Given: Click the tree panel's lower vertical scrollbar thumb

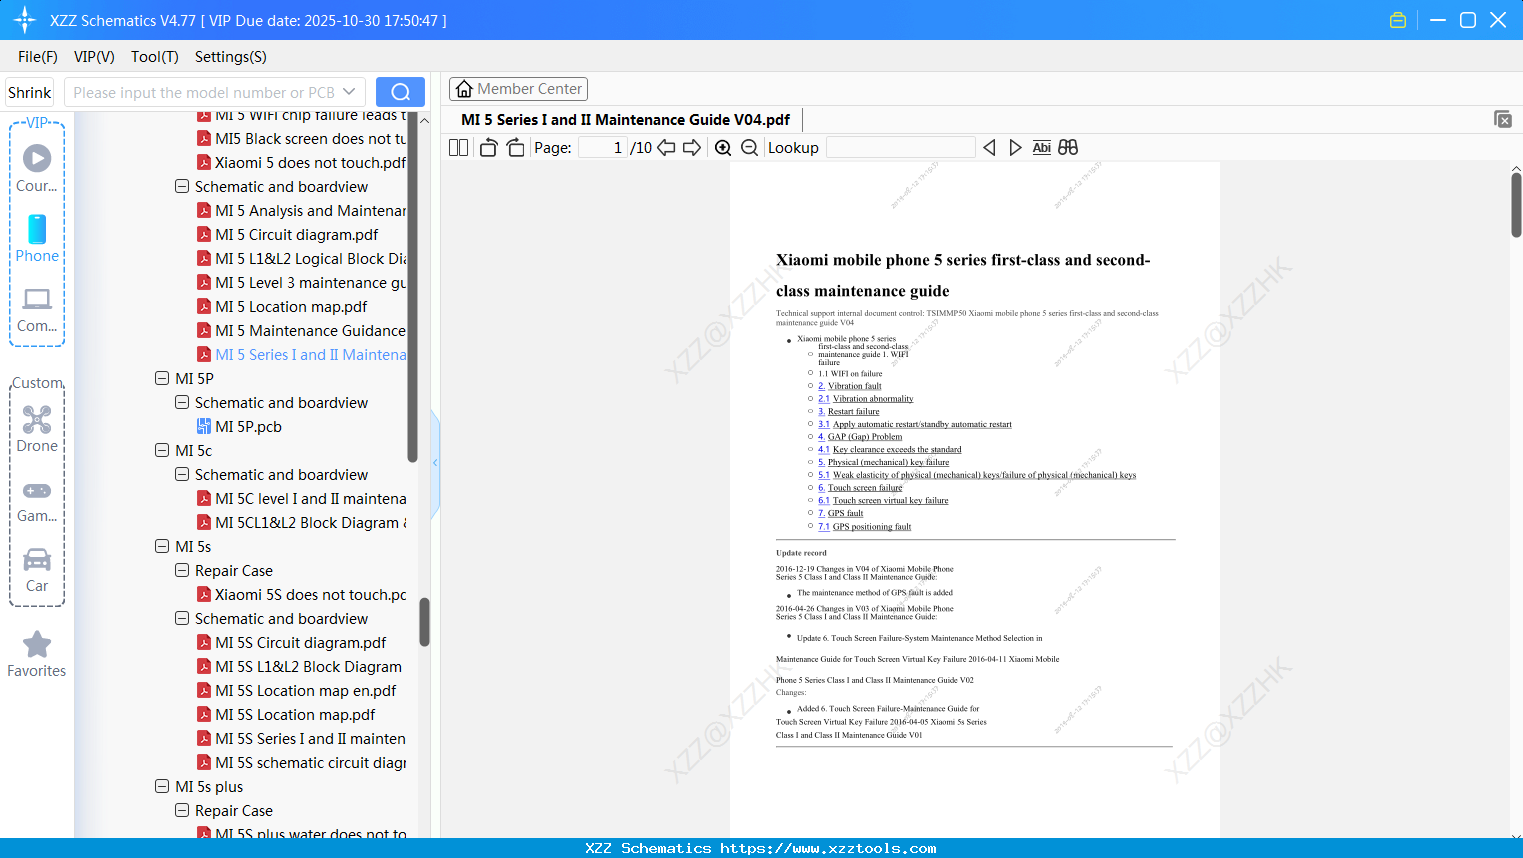Looking at the screenshot, I should coord(424,622).
